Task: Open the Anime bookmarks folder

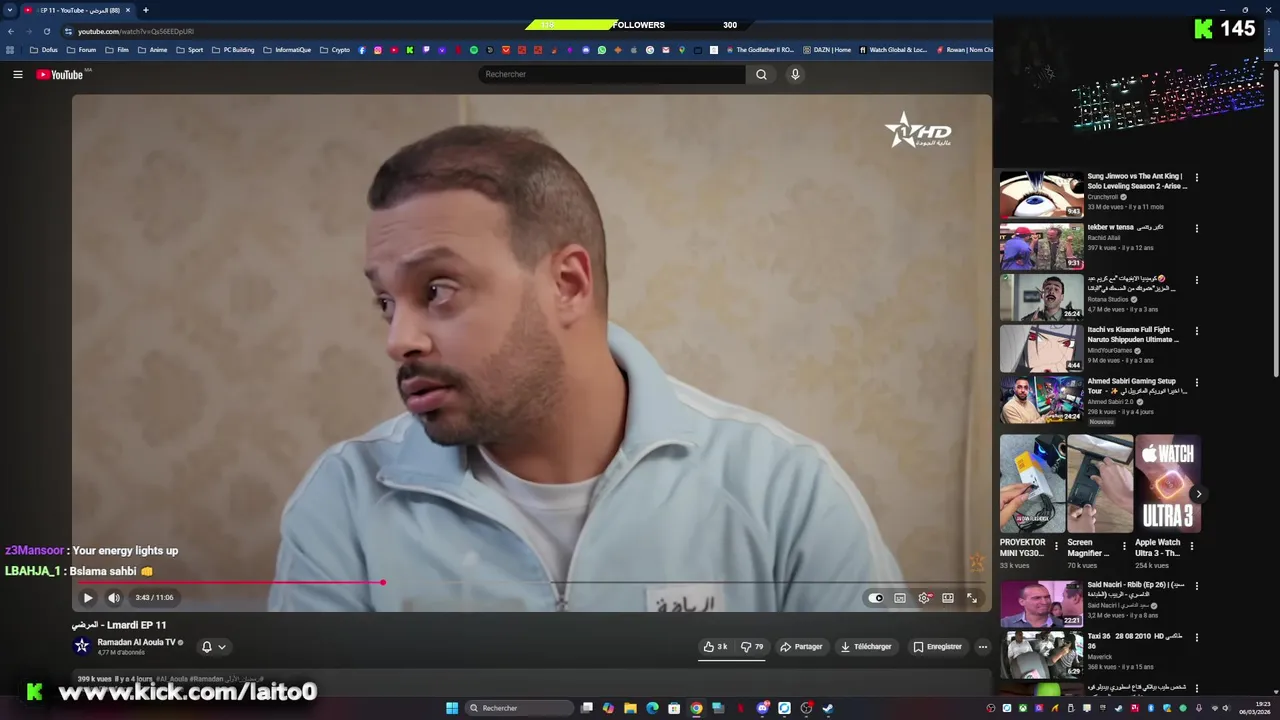Action: coord(152,50)
